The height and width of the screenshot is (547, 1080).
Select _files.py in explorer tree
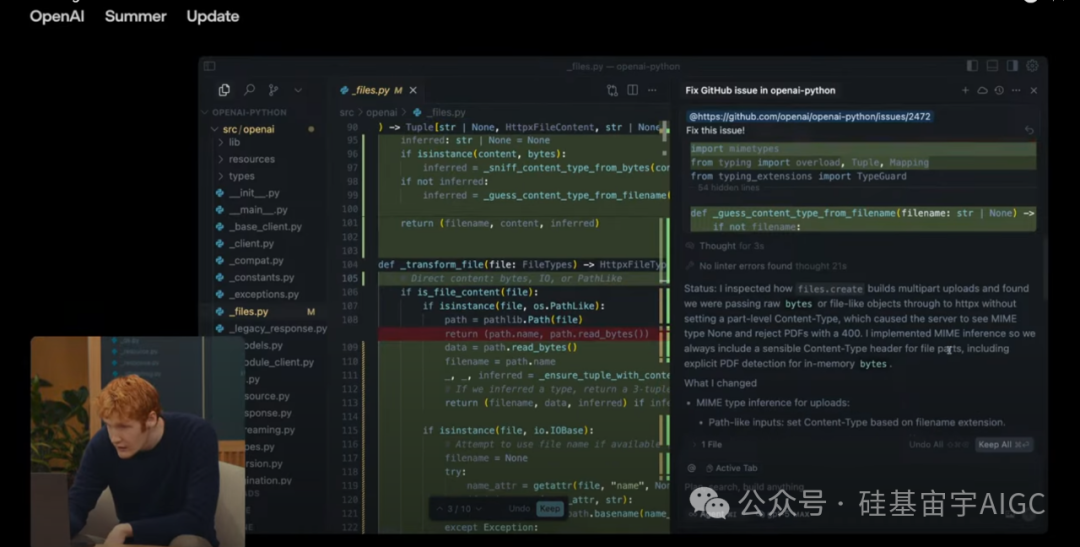[265, 311]
